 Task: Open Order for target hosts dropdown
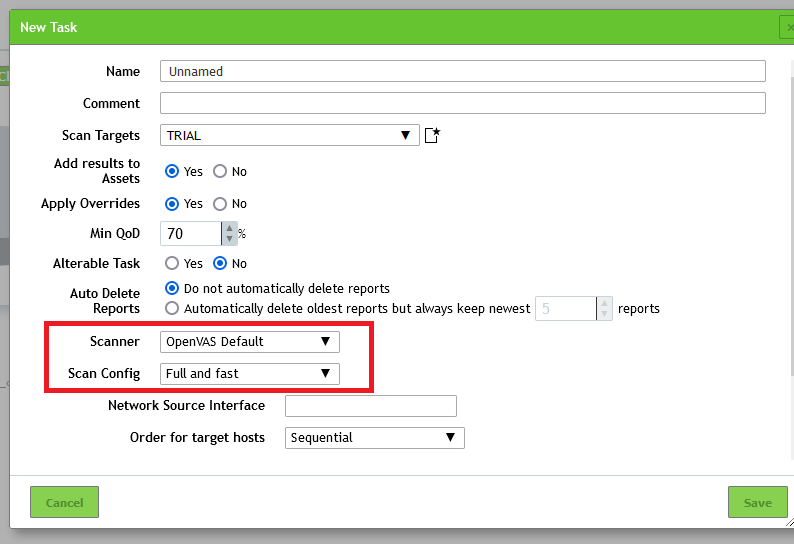click(x=375, y=438)
